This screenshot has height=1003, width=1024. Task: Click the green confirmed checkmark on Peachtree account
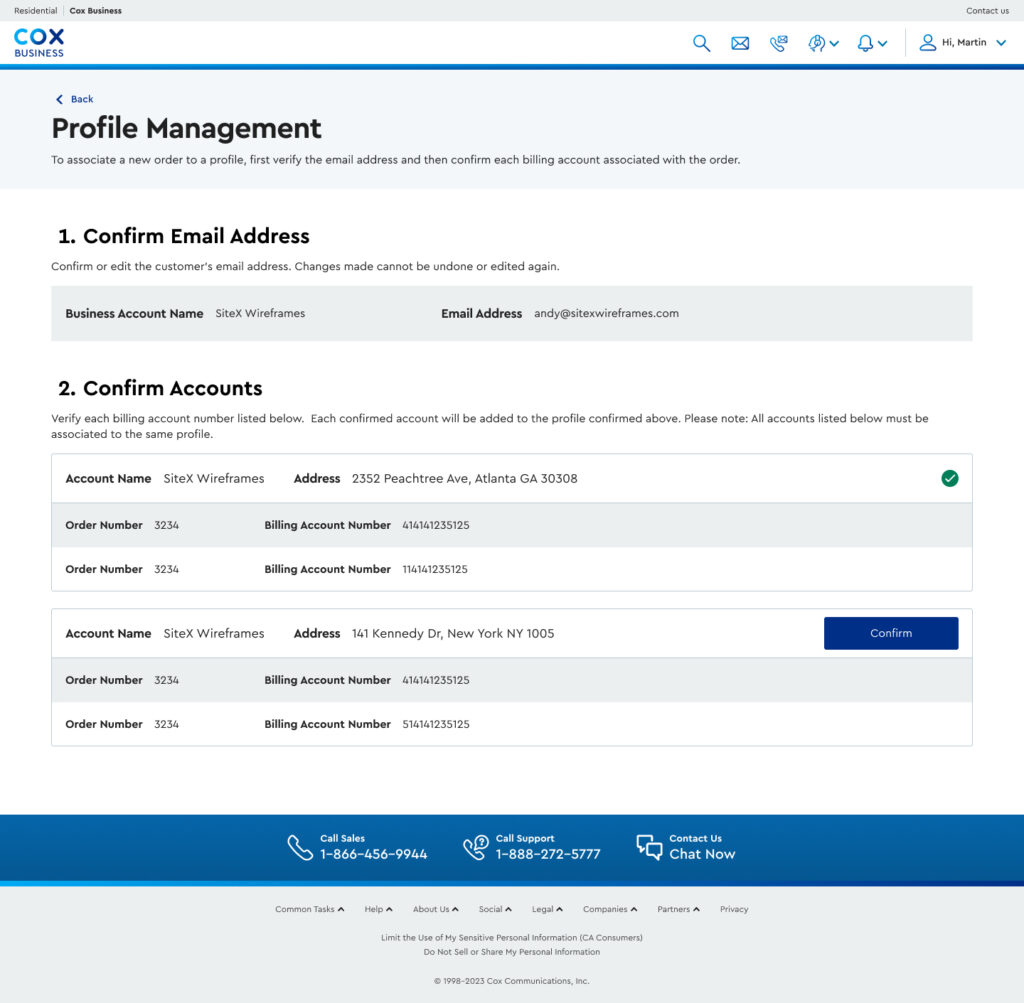pyautogui.click(x=949, y=478)
